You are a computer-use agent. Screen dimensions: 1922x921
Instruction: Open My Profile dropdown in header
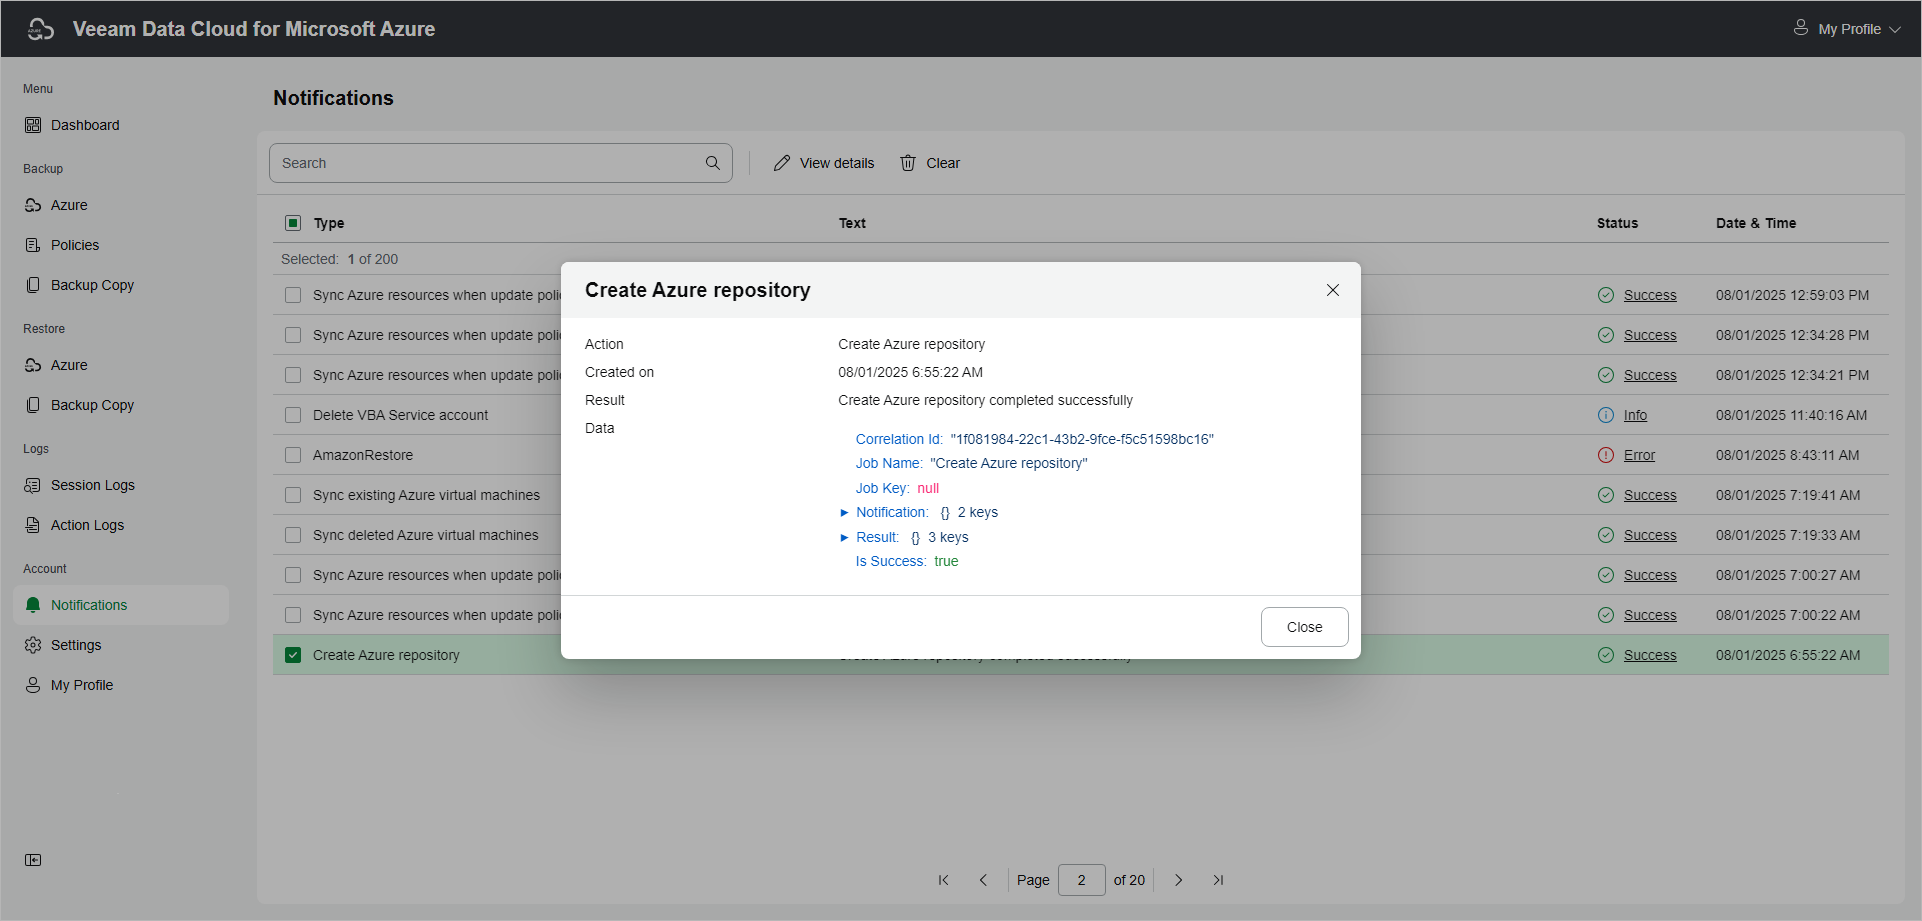click(1846, 29)
